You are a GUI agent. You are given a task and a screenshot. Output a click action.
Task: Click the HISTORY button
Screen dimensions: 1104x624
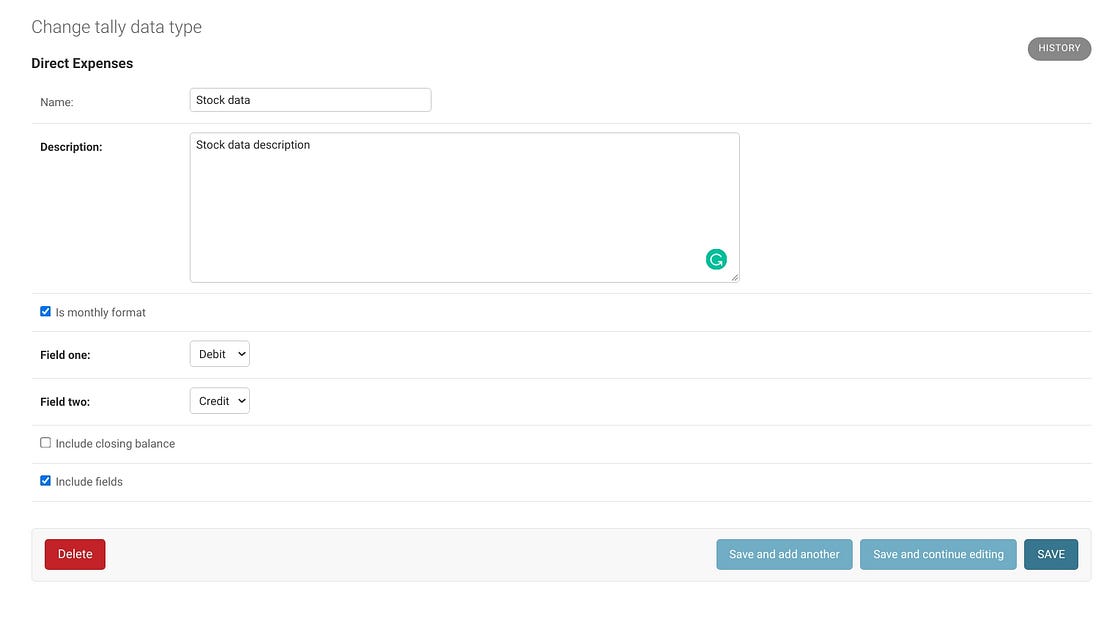[x=1059, y=48]
